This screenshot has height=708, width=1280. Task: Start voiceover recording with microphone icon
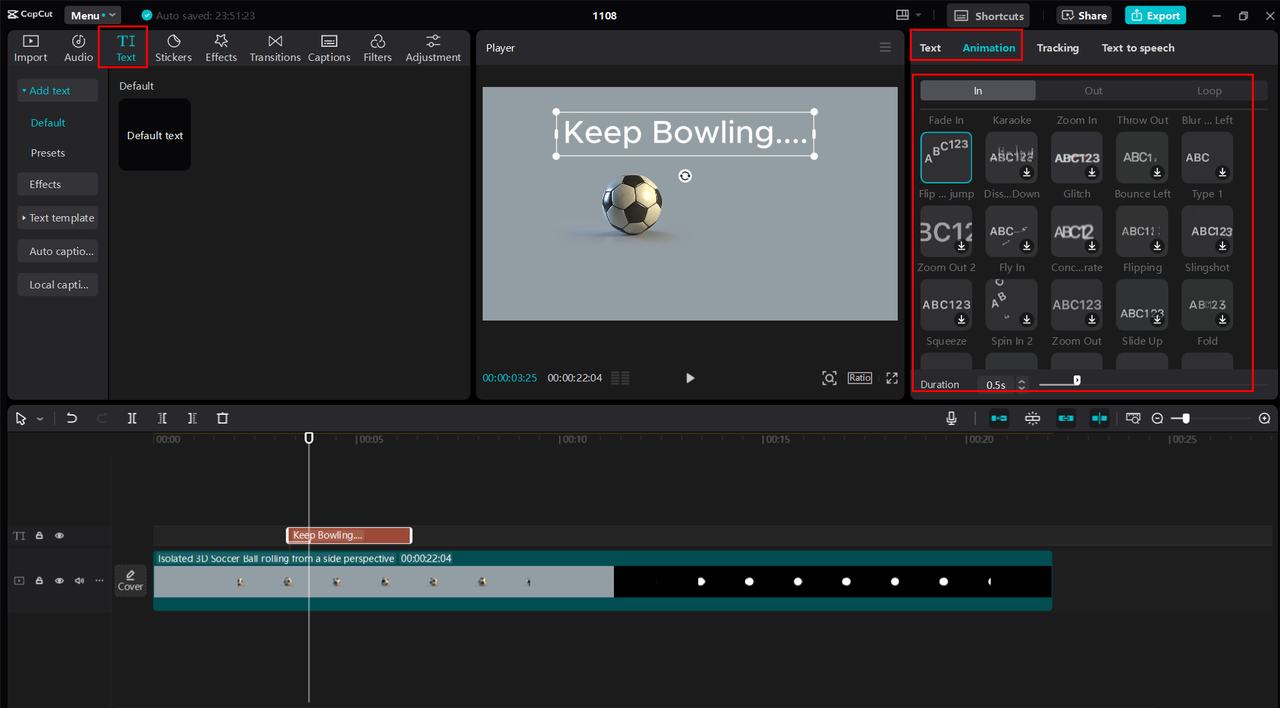(951, 418)
